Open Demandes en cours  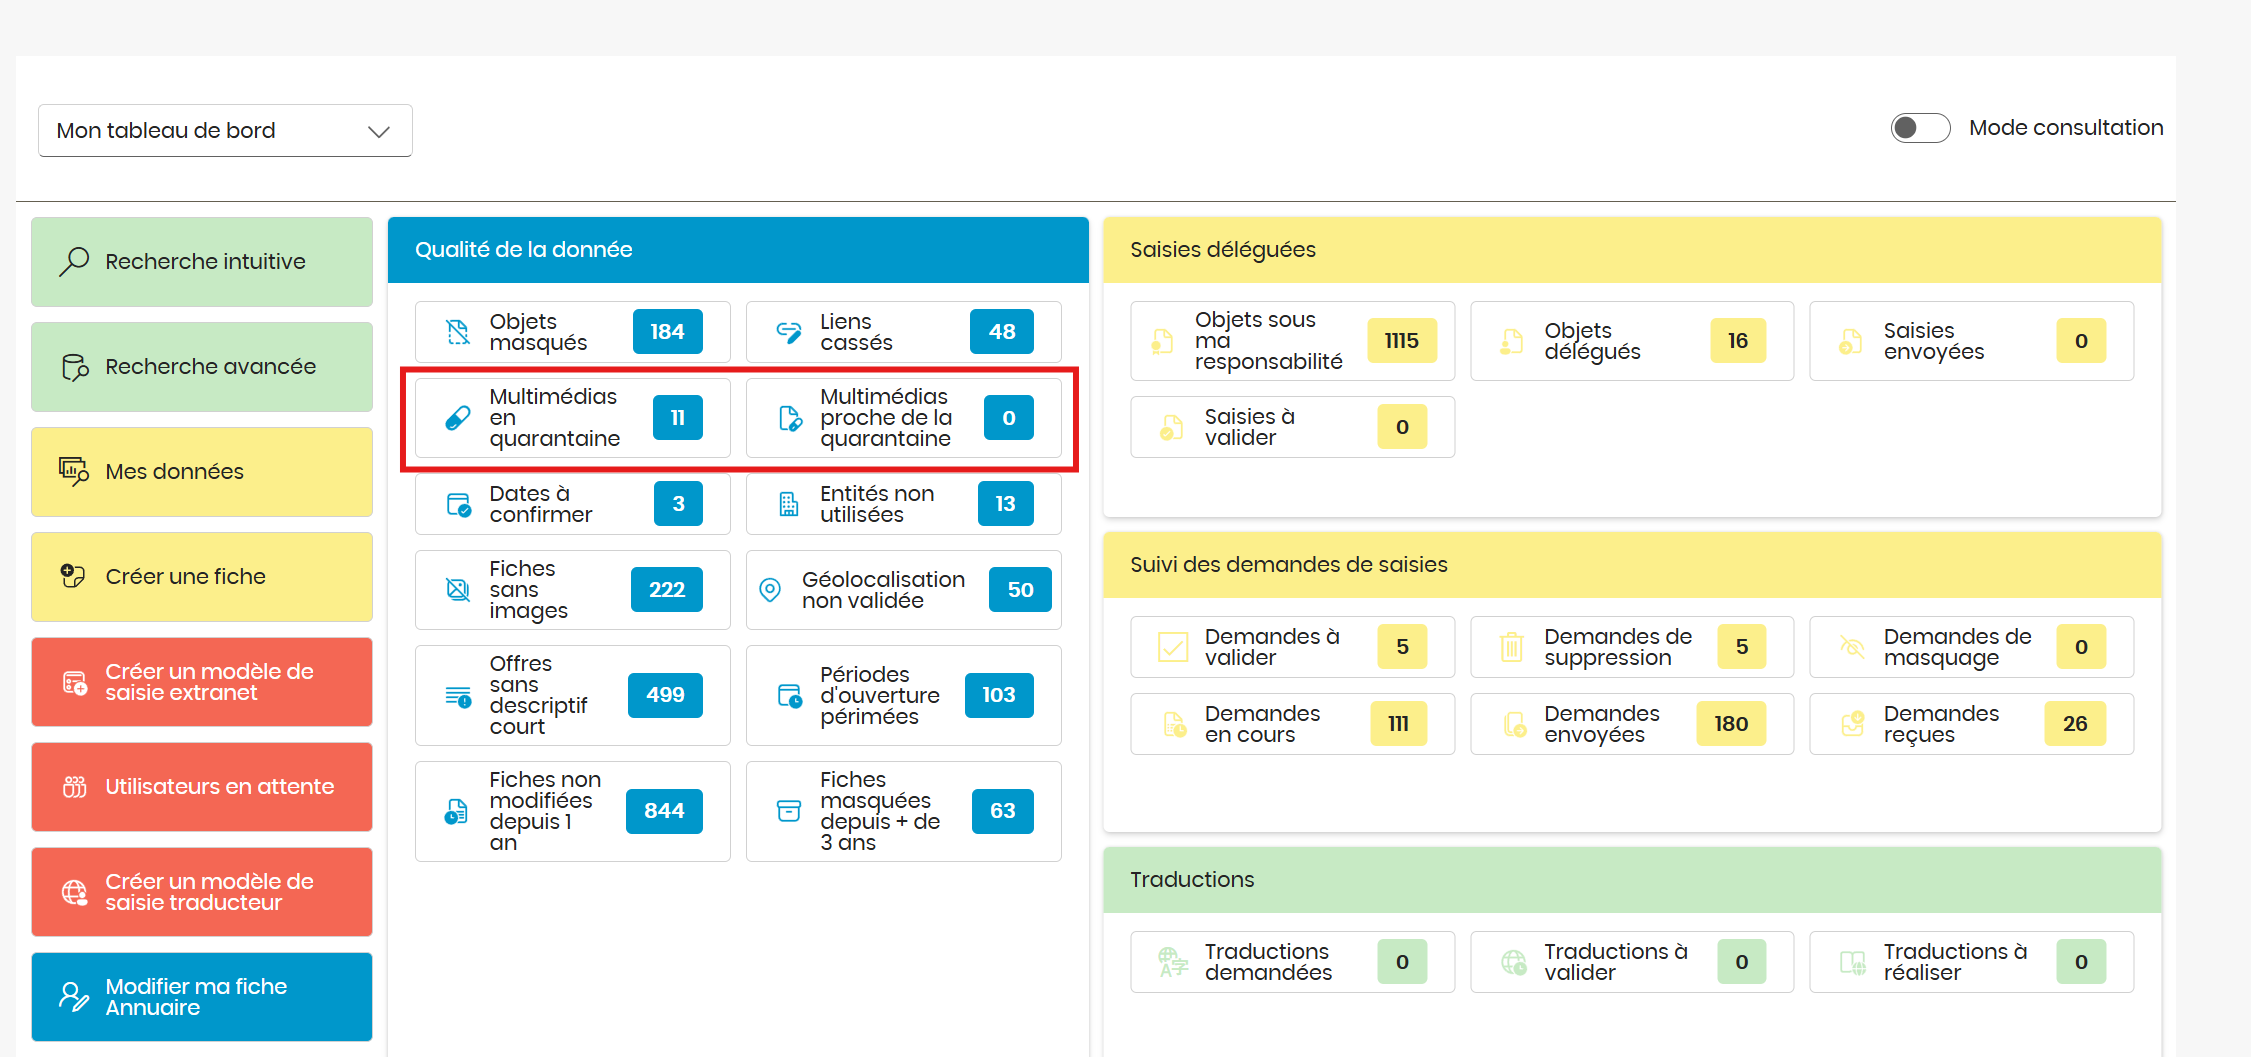tap(1292, 724)
